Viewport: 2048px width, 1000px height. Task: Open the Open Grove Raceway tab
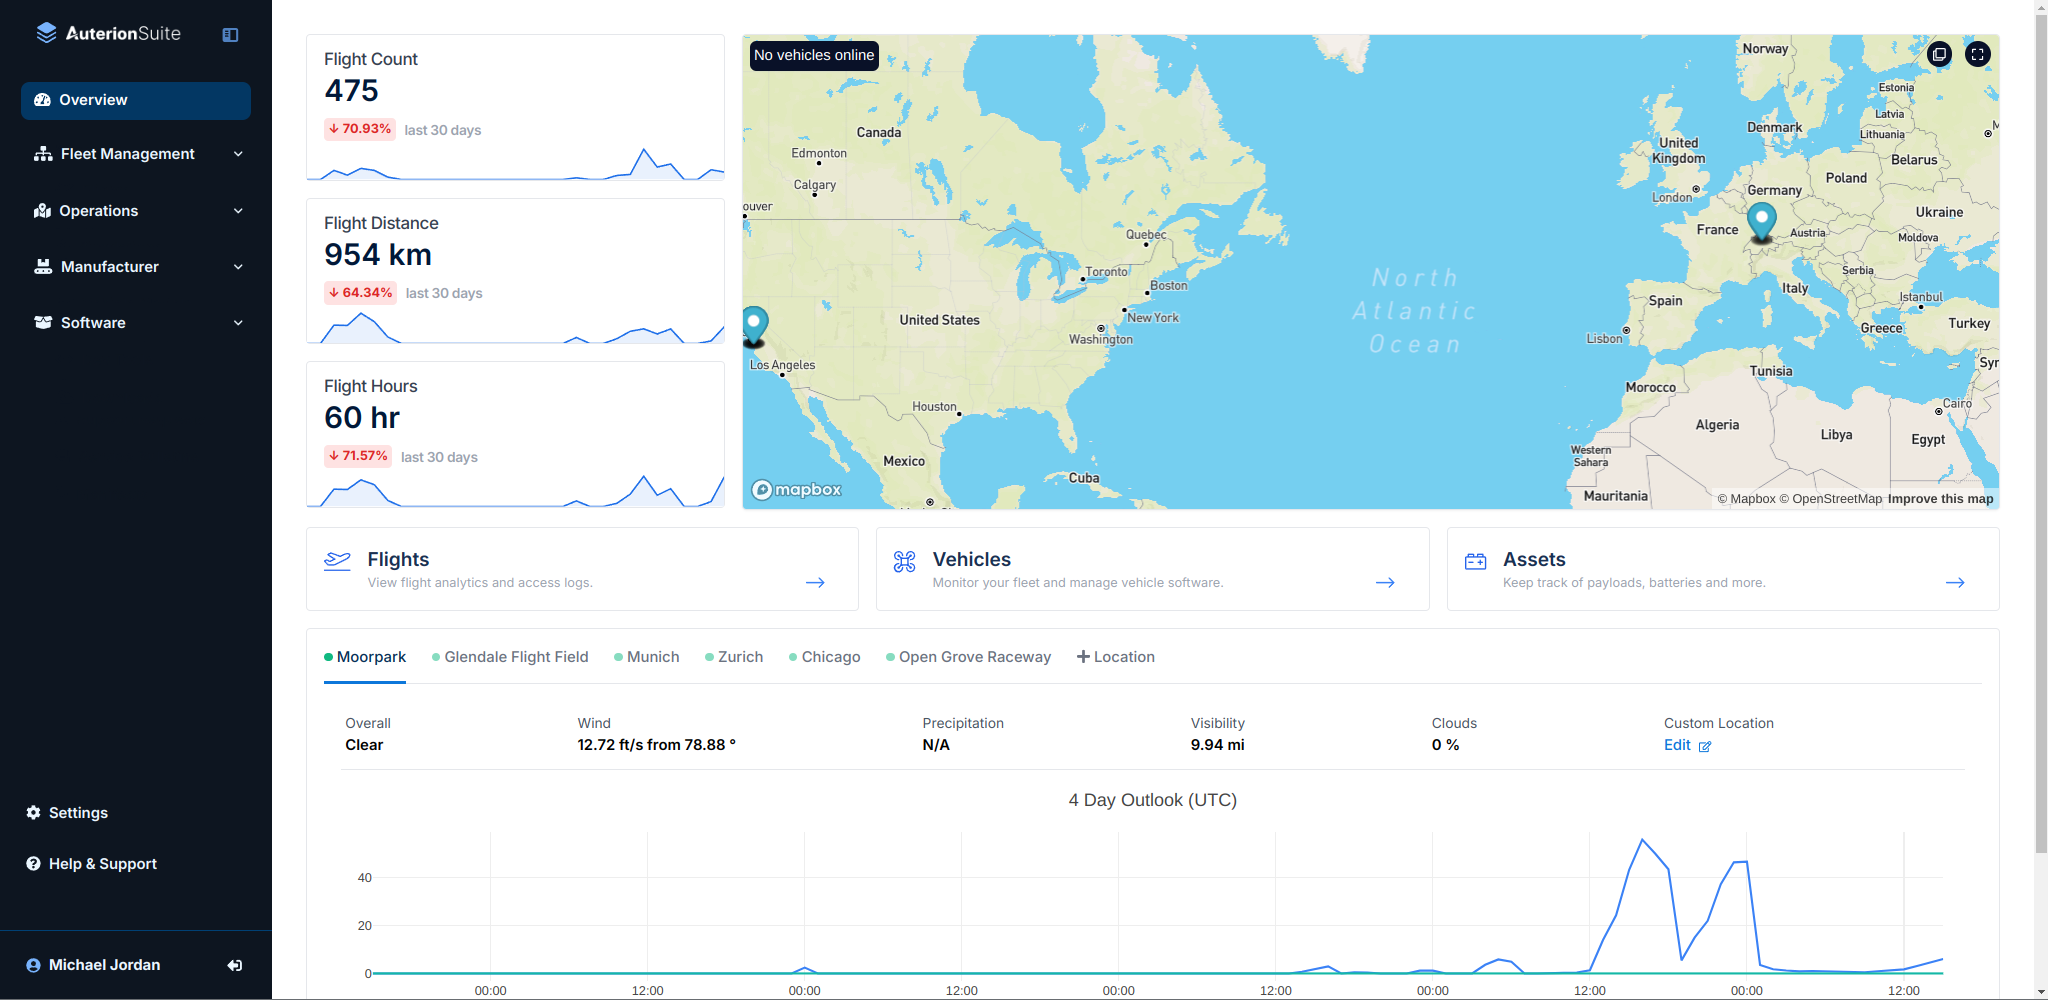[x=974, y=657]
